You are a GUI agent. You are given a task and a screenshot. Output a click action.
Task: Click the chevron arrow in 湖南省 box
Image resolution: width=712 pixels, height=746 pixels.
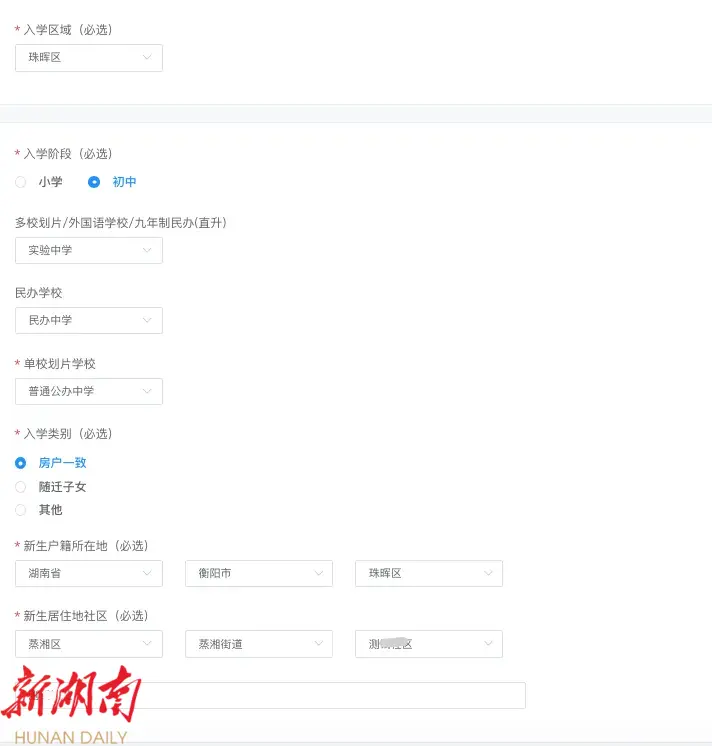pos(147,573)
